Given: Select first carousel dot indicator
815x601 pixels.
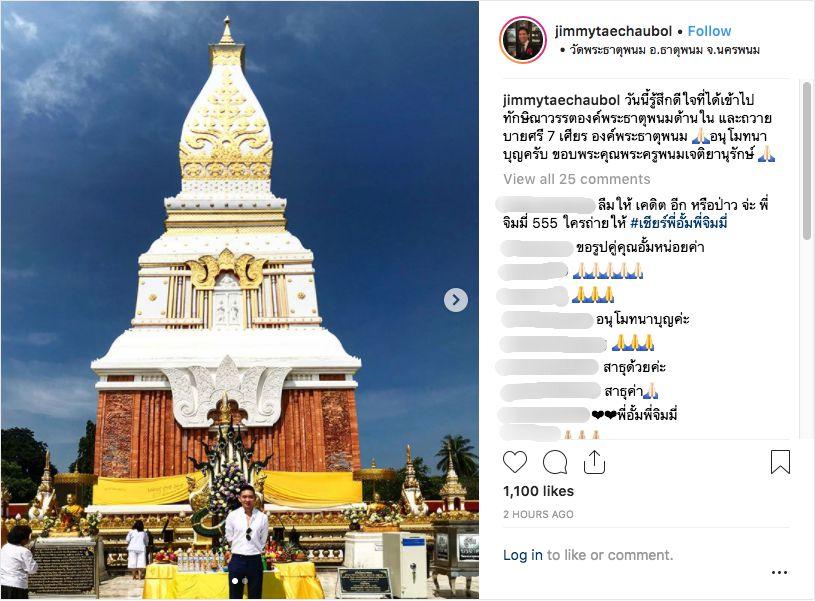Looking at the screenshot, I should (235, 581).
